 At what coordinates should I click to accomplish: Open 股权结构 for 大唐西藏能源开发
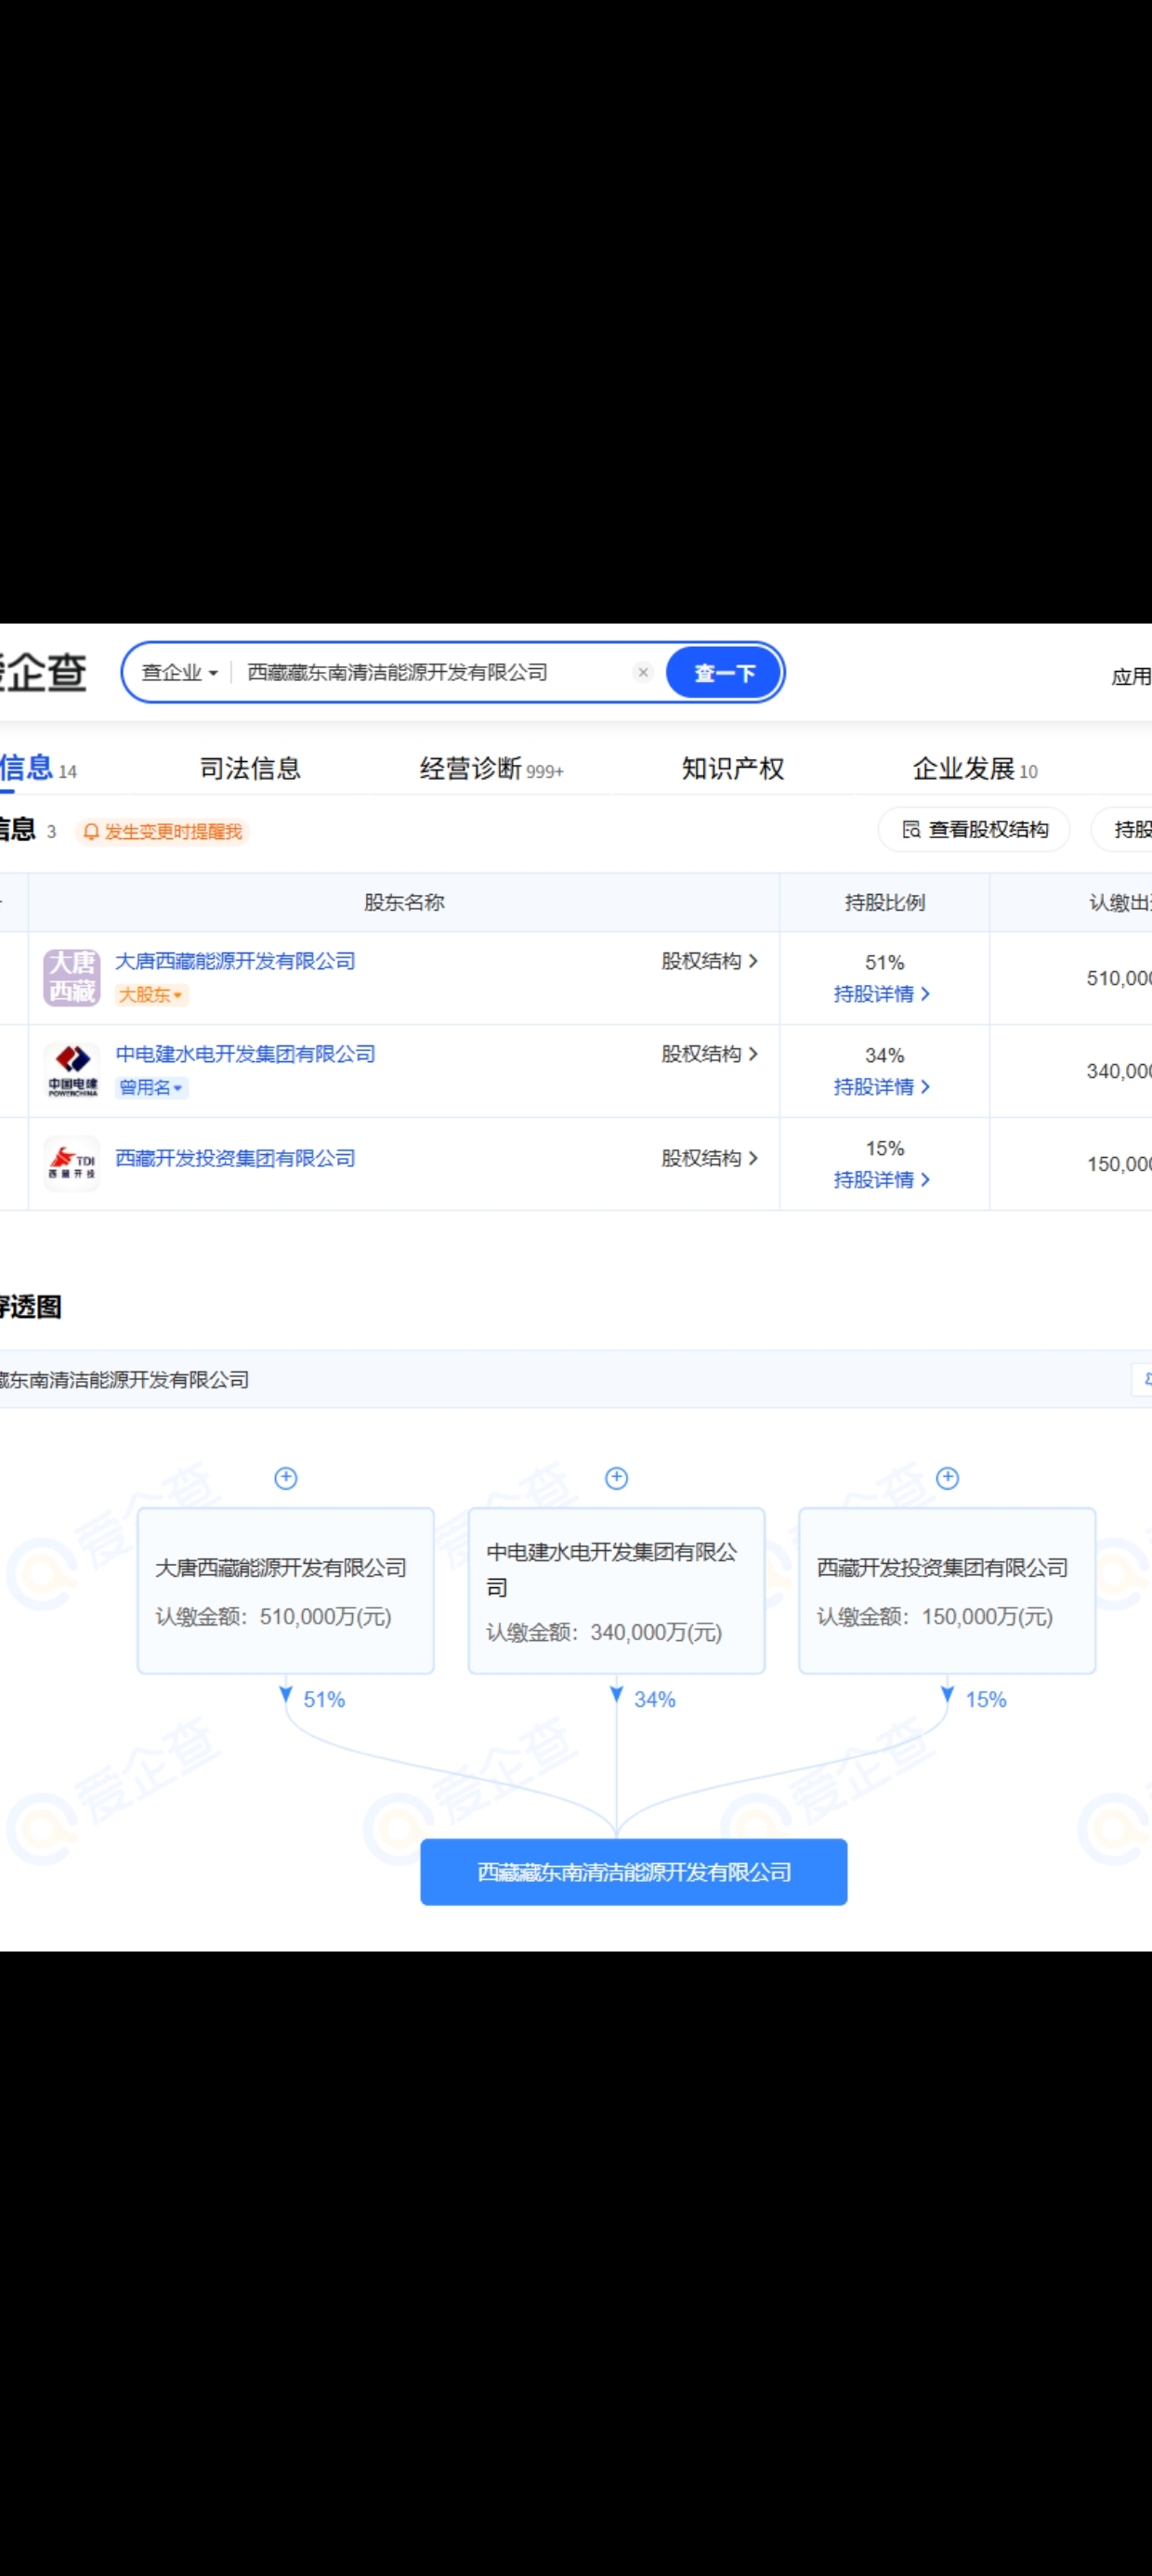click(709, 961)
